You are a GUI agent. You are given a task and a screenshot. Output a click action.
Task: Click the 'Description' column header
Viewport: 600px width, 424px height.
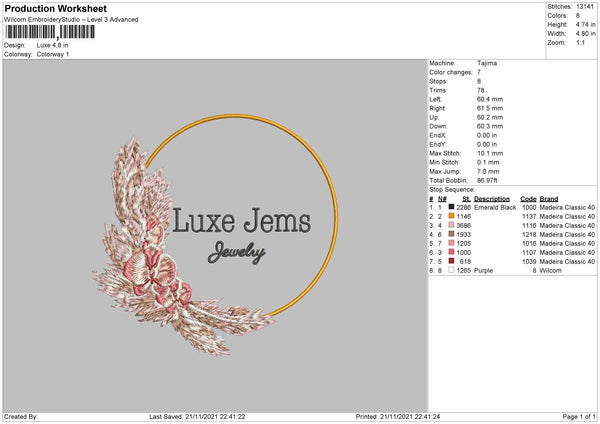492,199
